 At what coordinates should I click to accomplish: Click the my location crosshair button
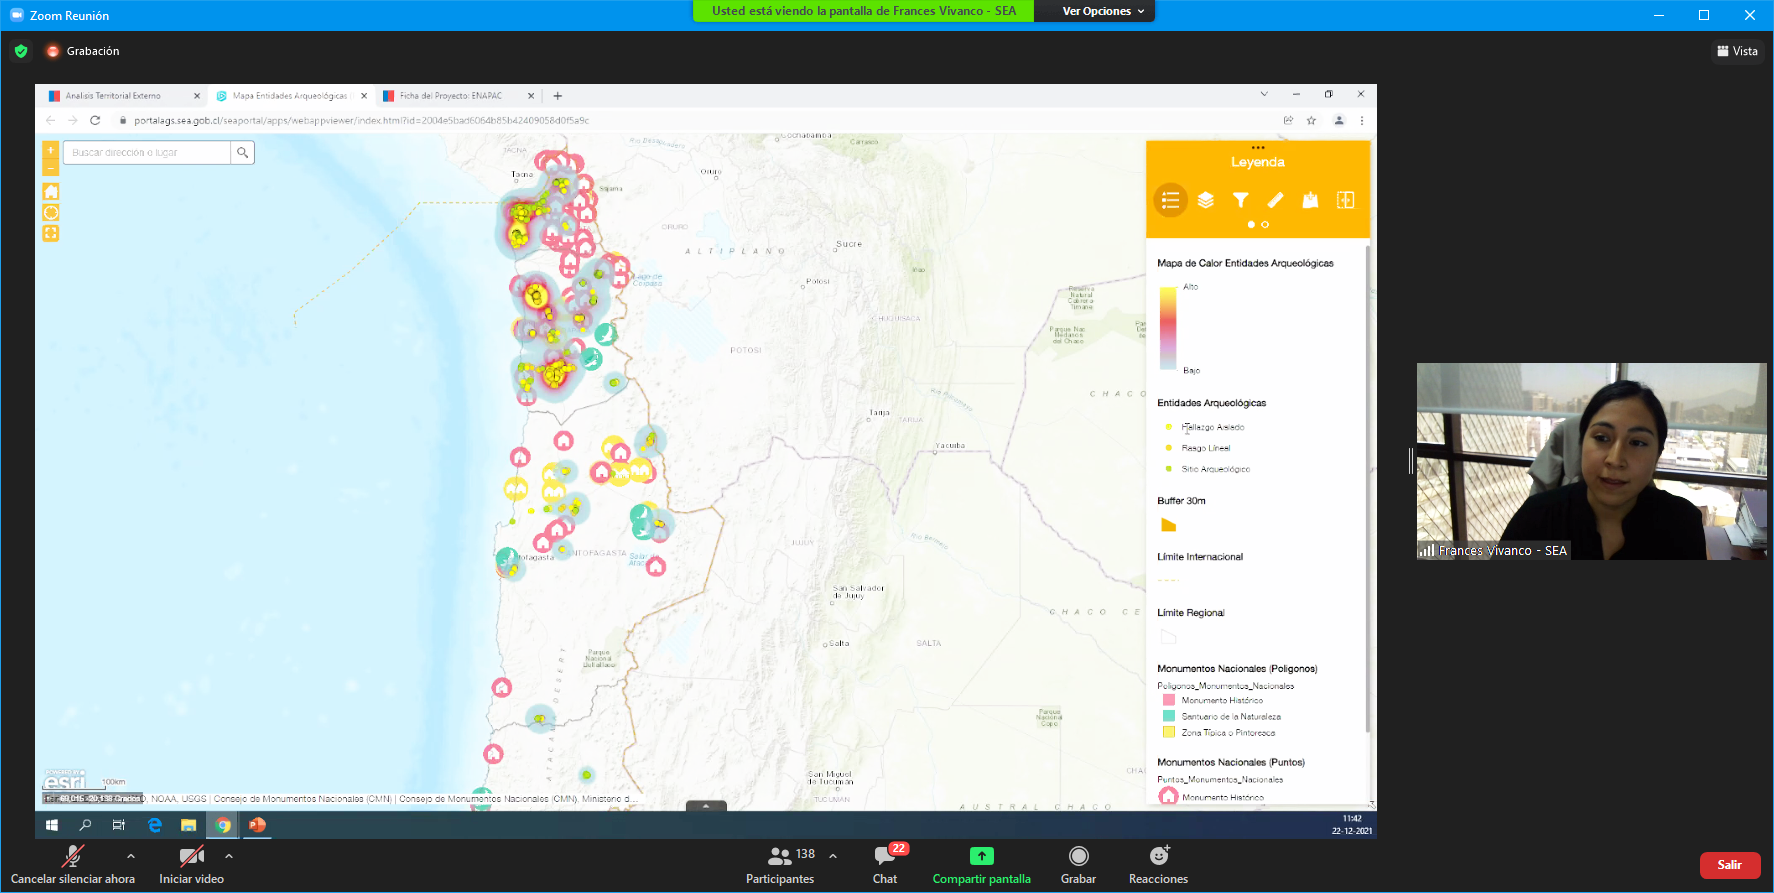pyautogui.click(x=51, y=212)
